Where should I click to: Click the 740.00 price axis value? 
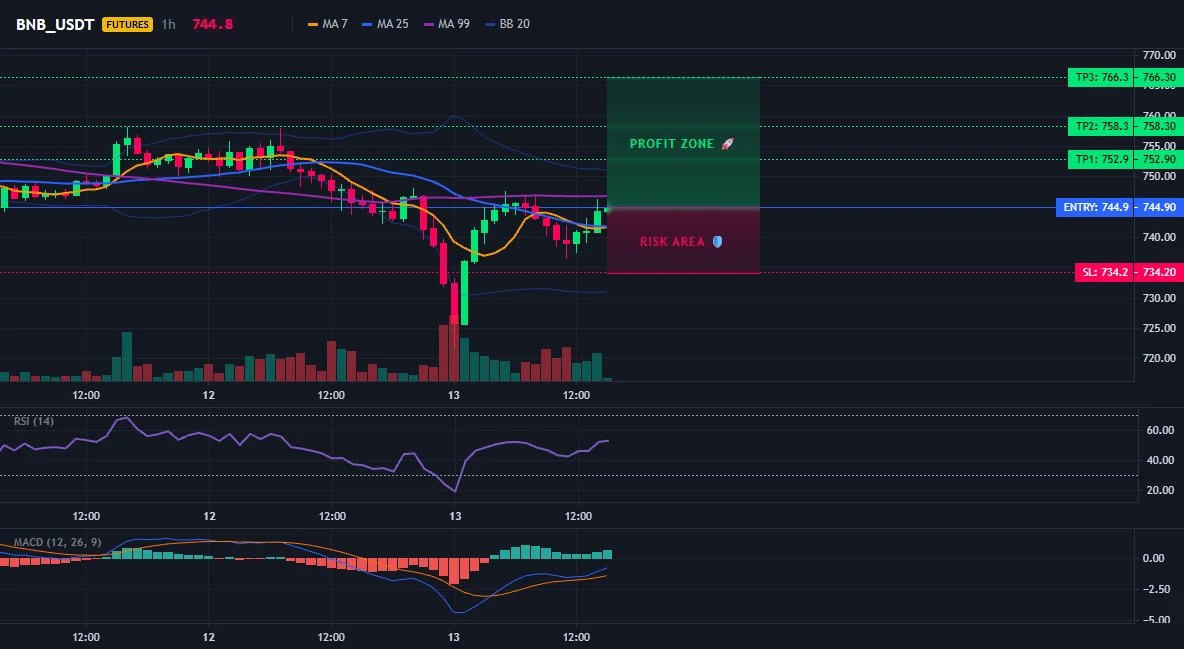pos(1159,237)
